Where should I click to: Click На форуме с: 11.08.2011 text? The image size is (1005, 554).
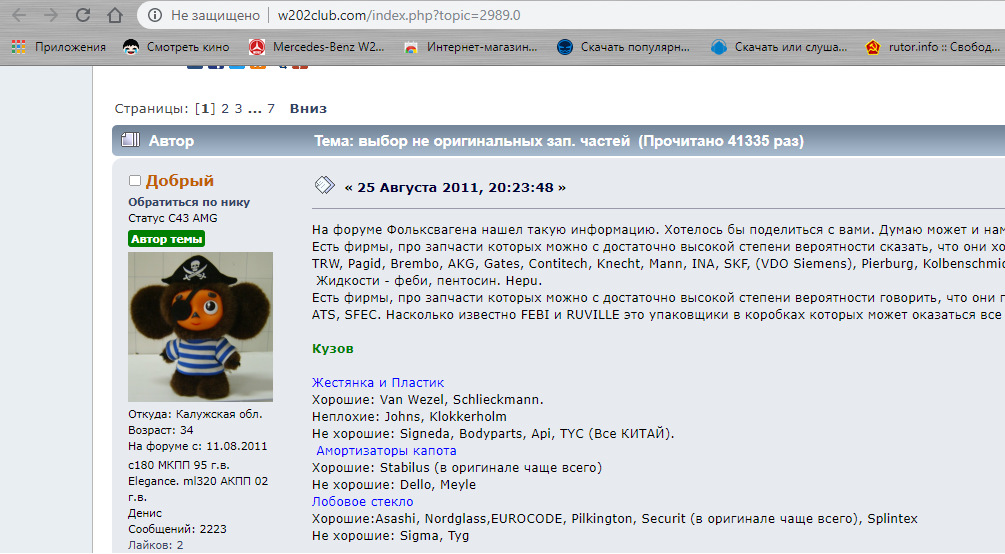(198, 446)
